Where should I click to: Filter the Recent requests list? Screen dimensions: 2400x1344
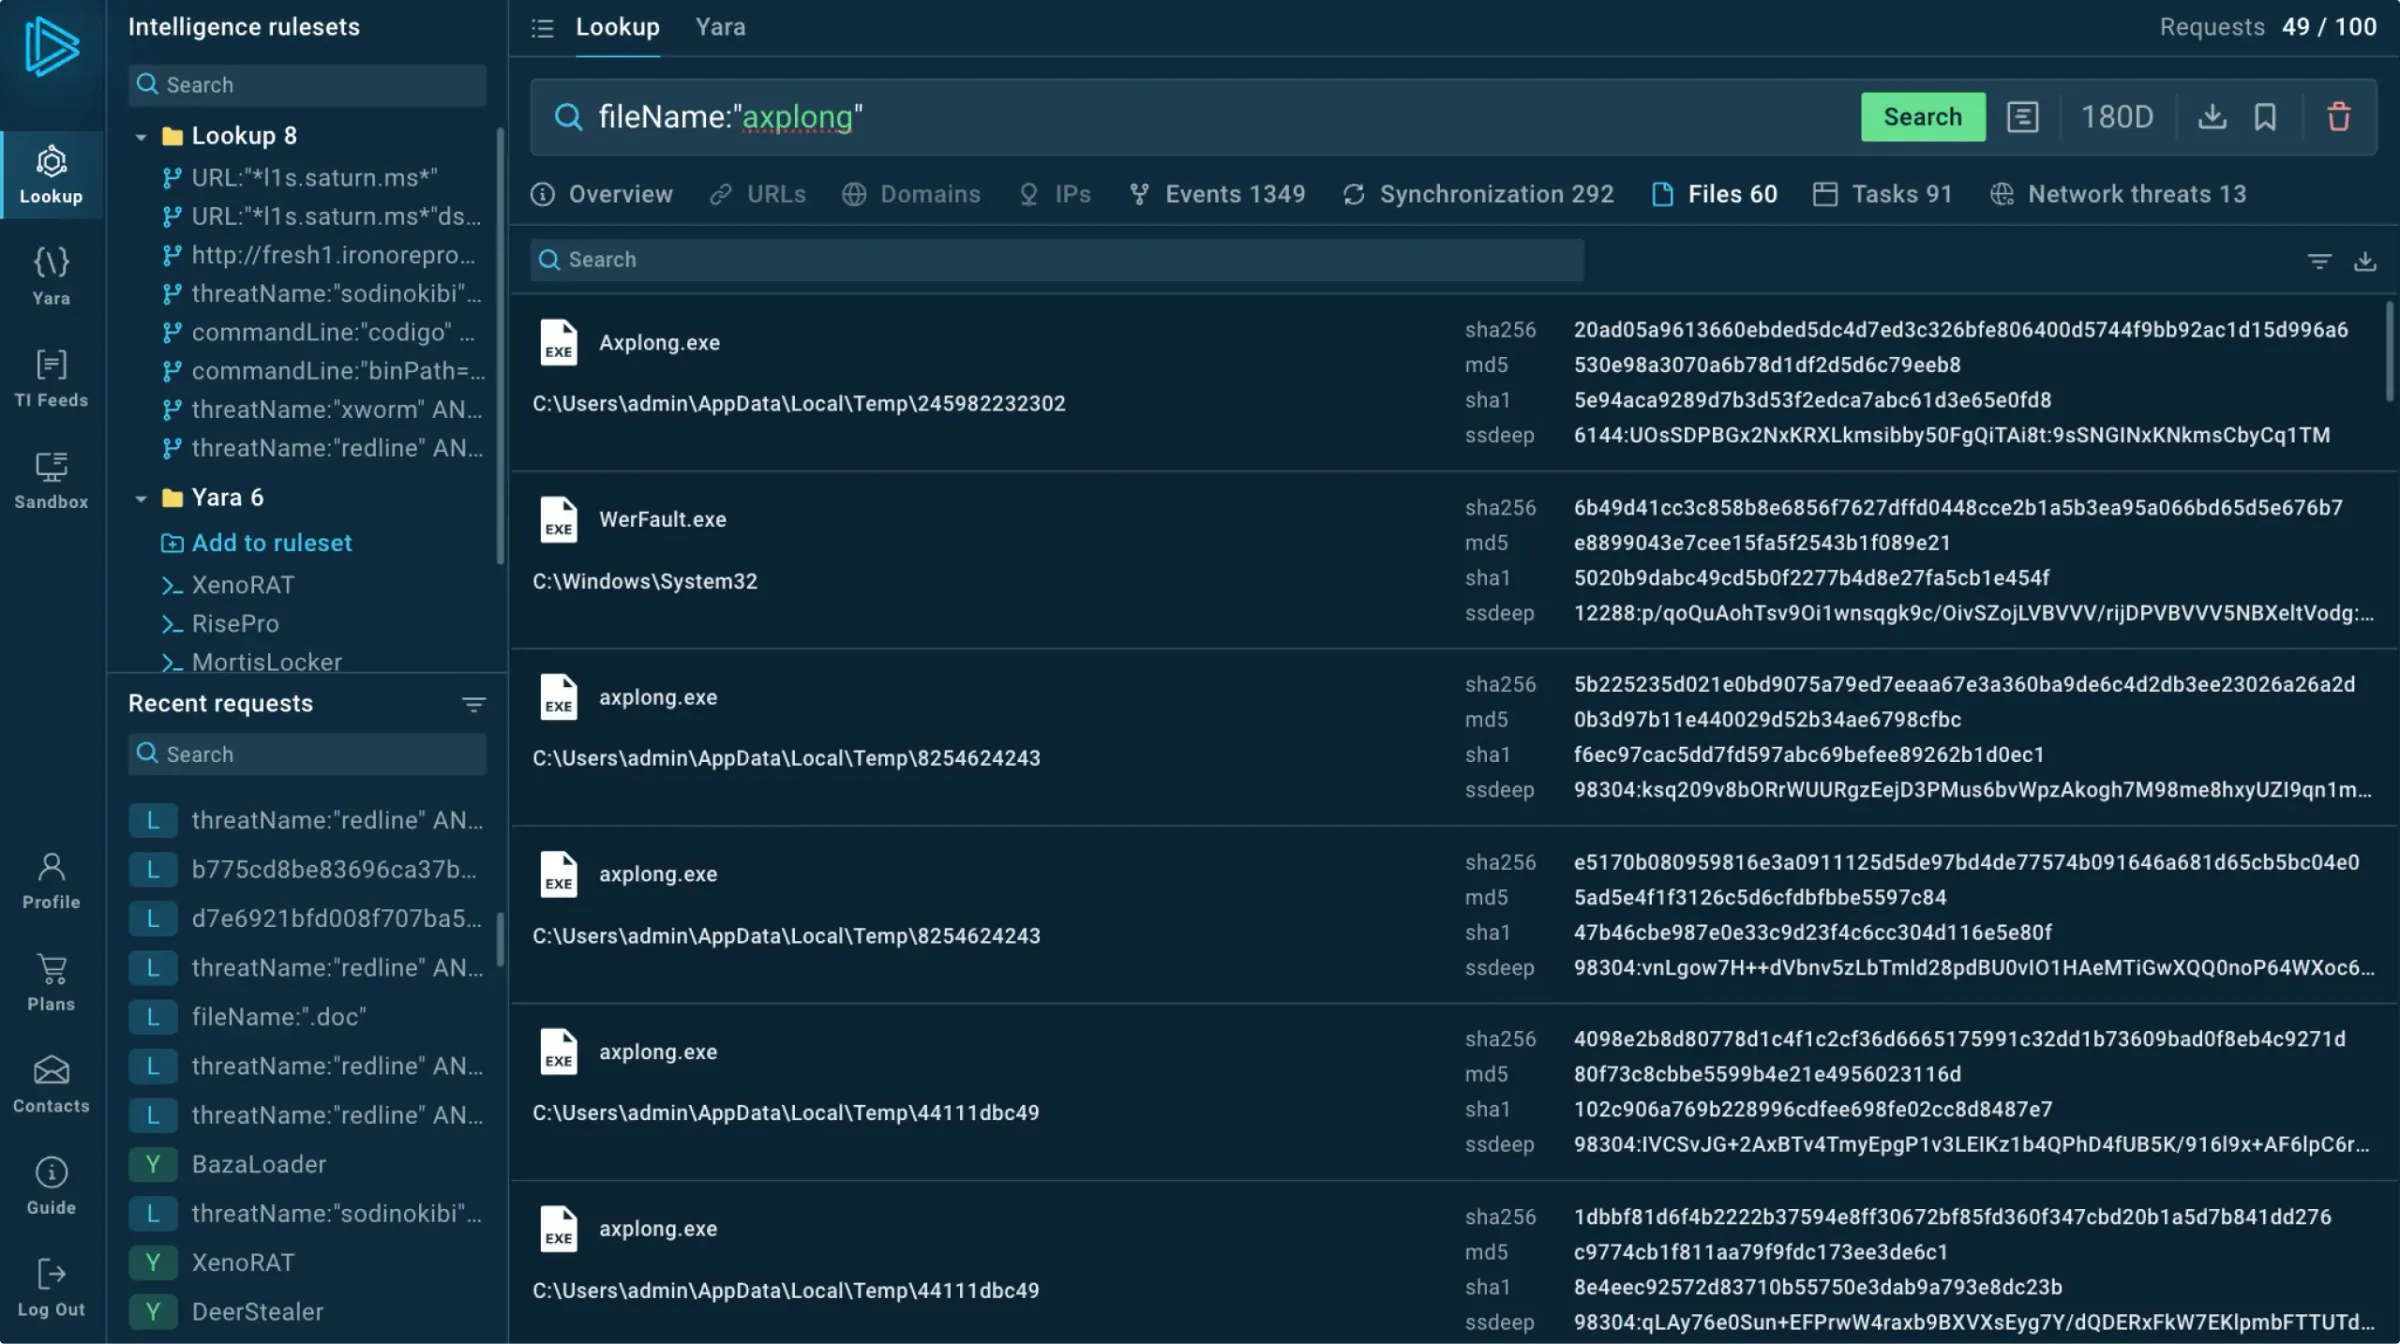(x=474, y=704)
